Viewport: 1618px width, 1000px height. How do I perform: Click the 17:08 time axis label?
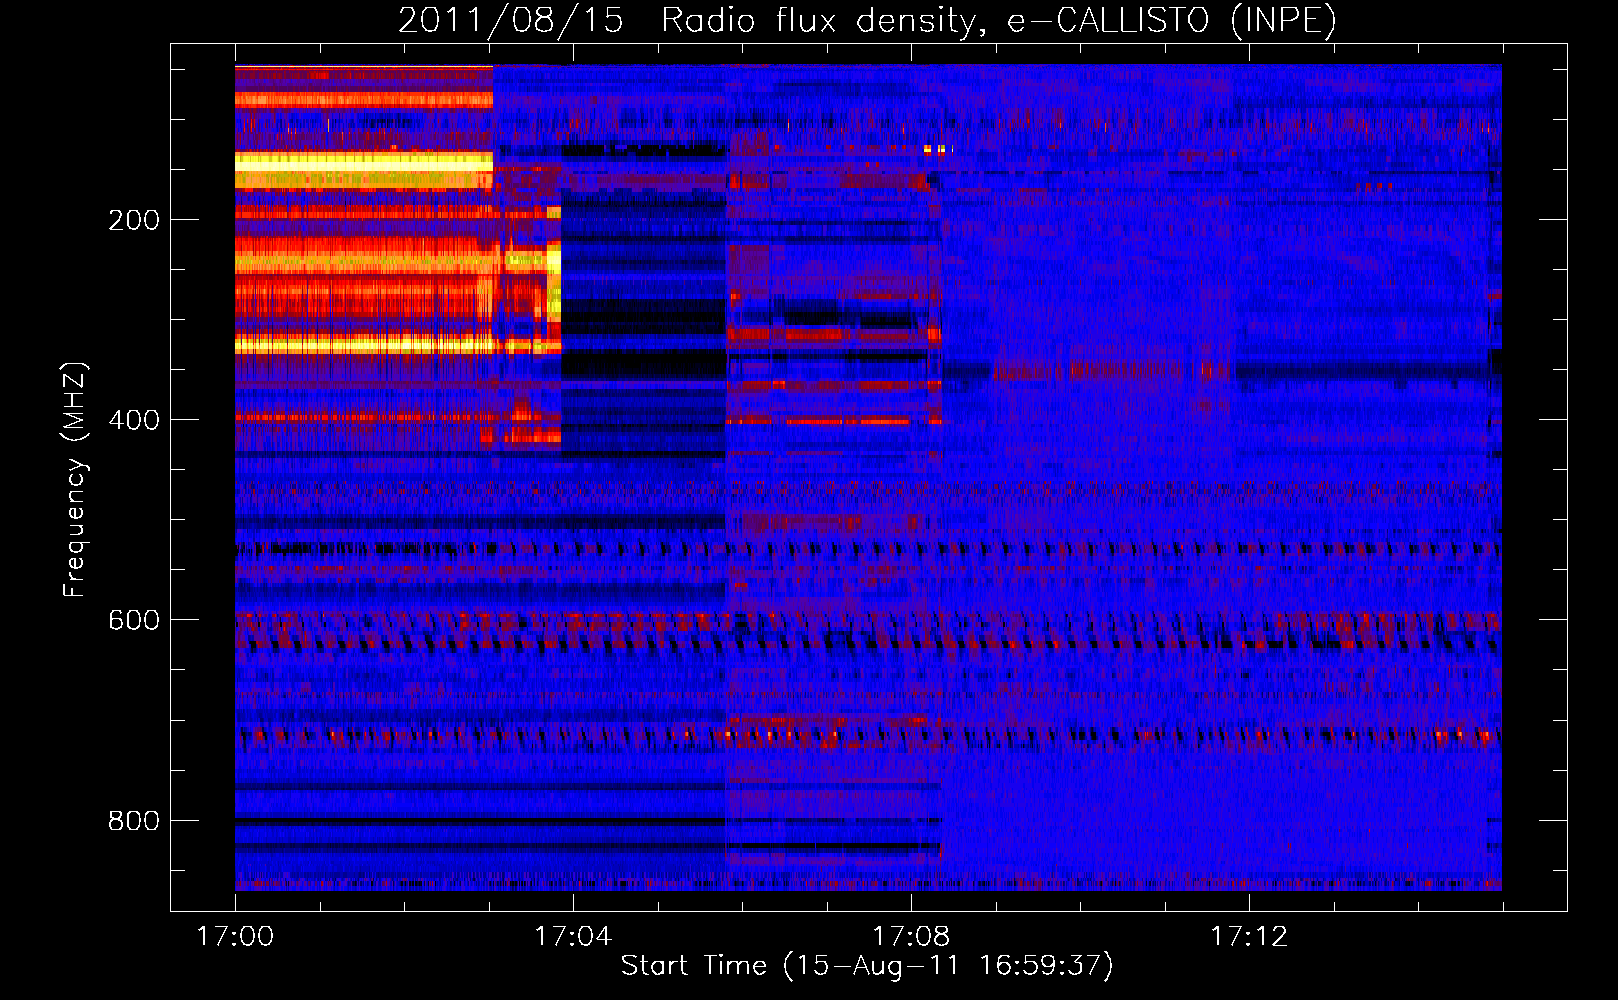point(911,936)
